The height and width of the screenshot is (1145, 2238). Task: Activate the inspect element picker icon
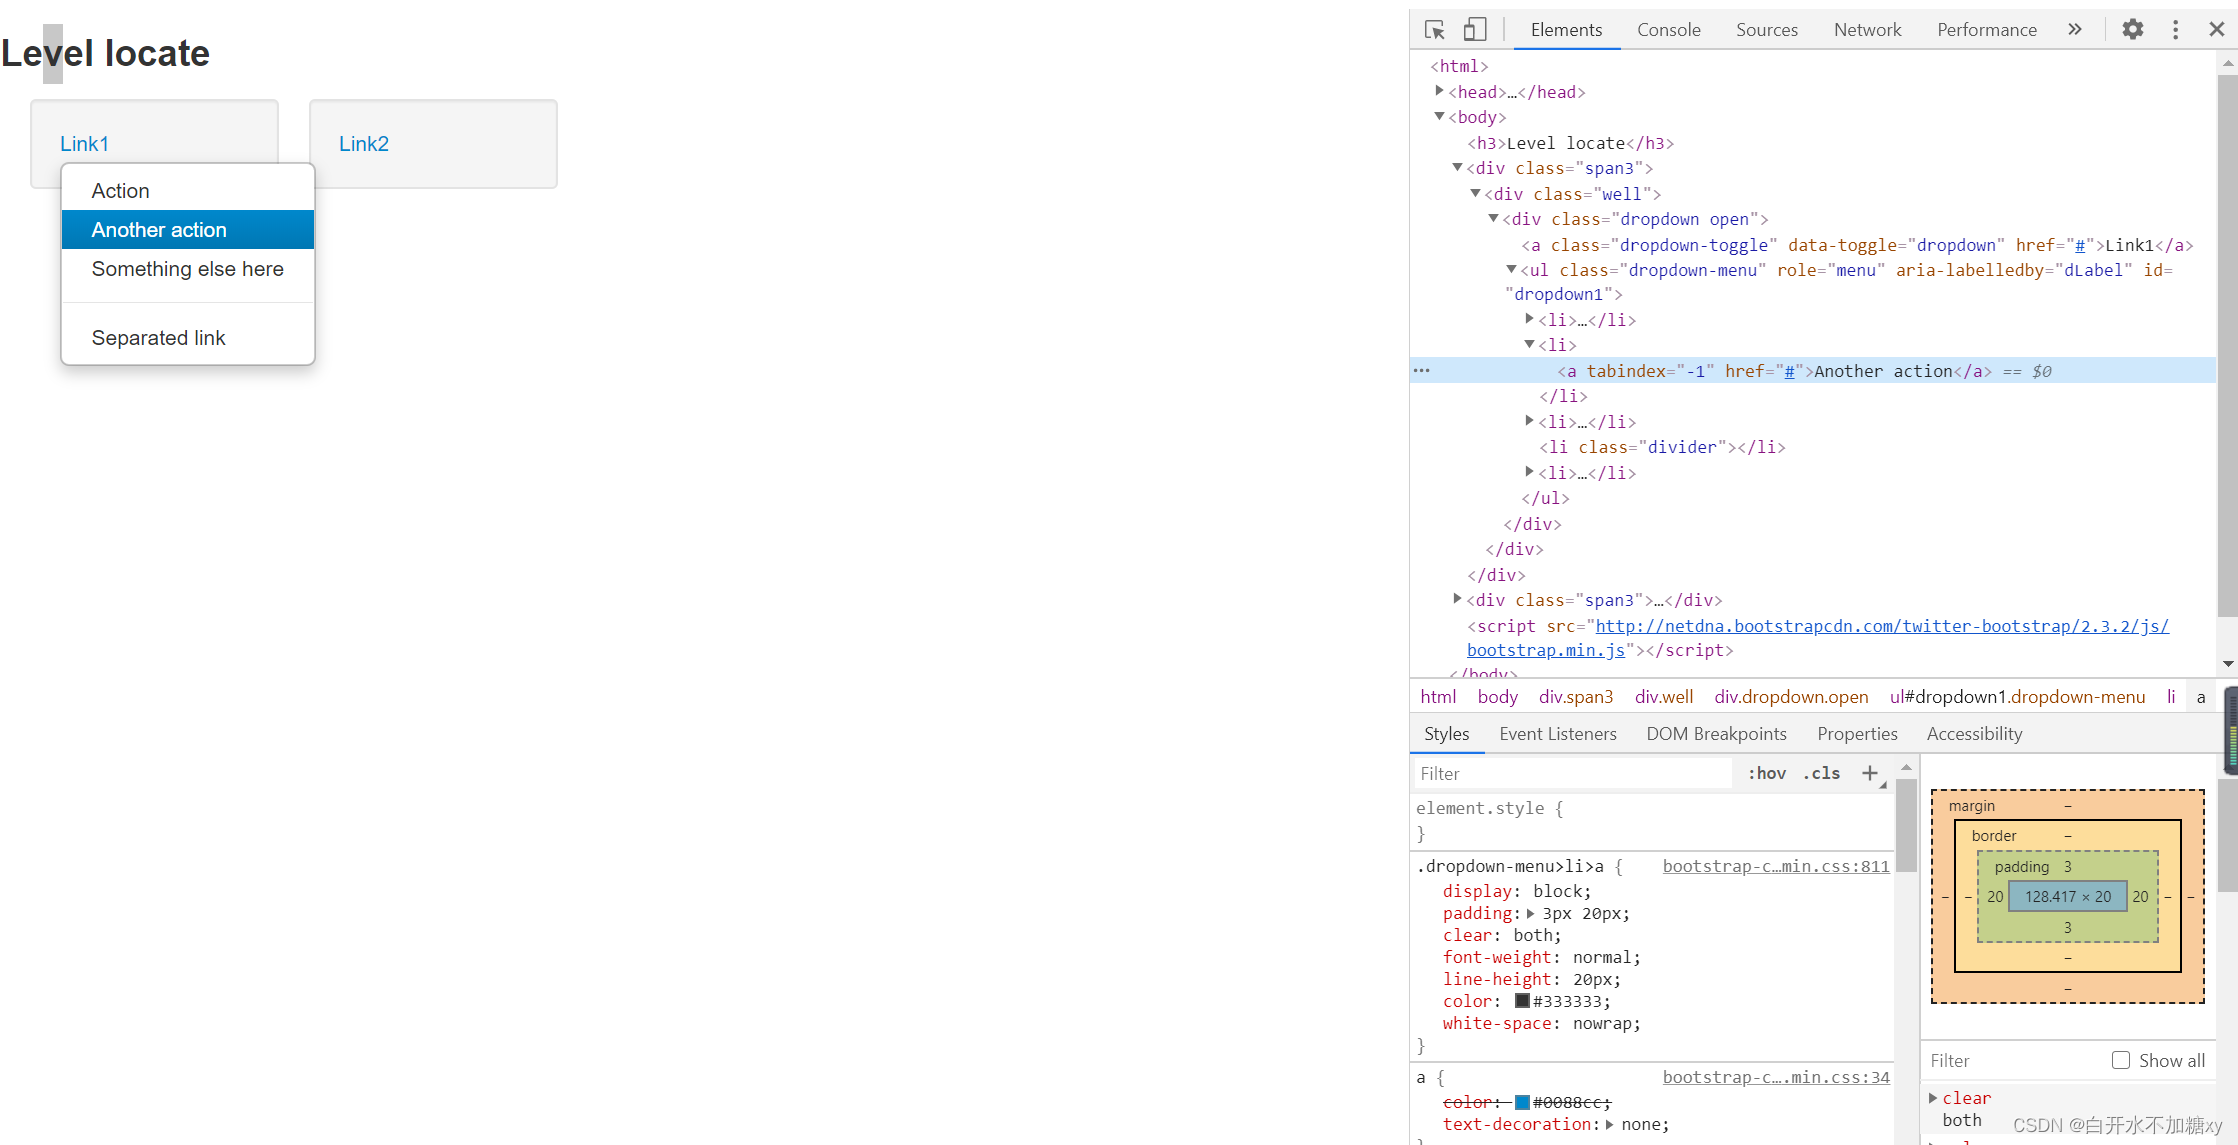(x=1435, y=30)
